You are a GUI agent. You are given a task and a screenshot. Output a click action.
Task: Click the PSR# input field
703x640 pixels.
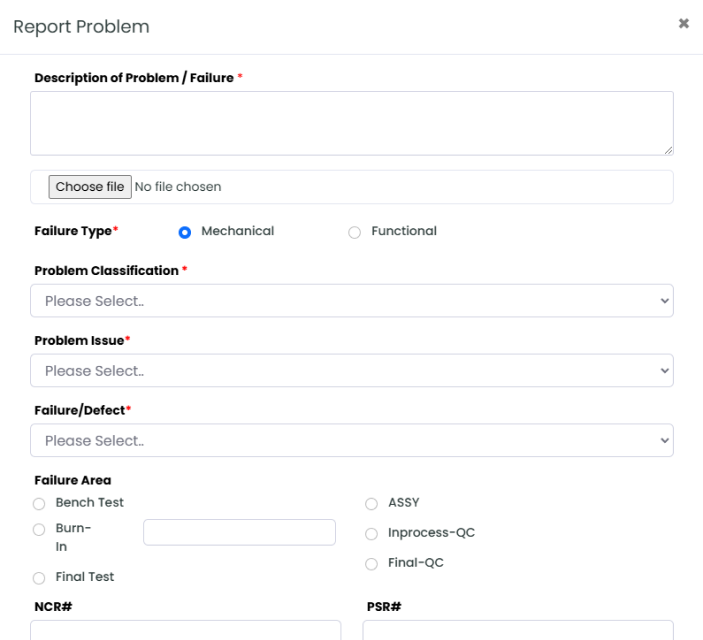(x=518, y=630)
